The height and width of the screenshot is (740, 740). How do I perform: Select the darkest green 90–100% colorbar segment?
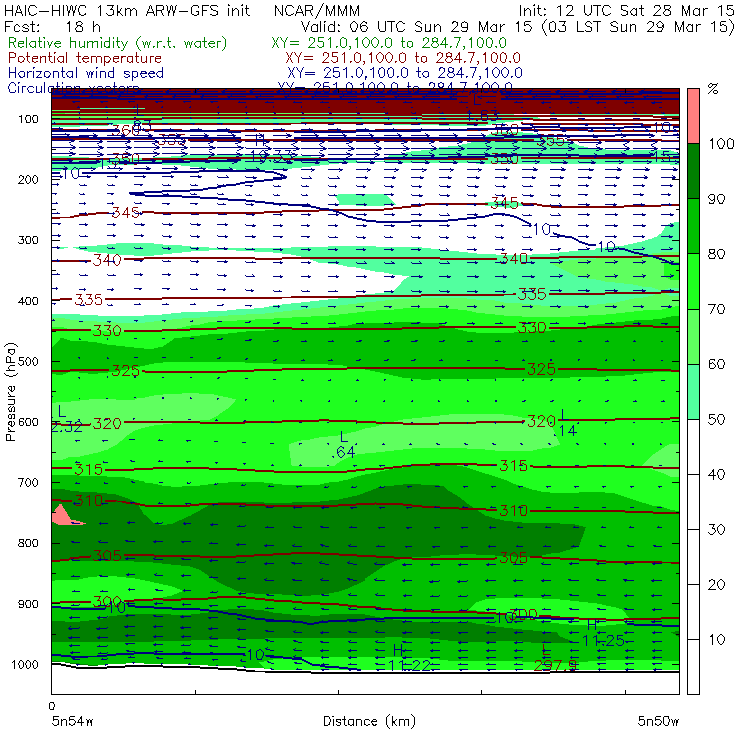coord(693,171)
